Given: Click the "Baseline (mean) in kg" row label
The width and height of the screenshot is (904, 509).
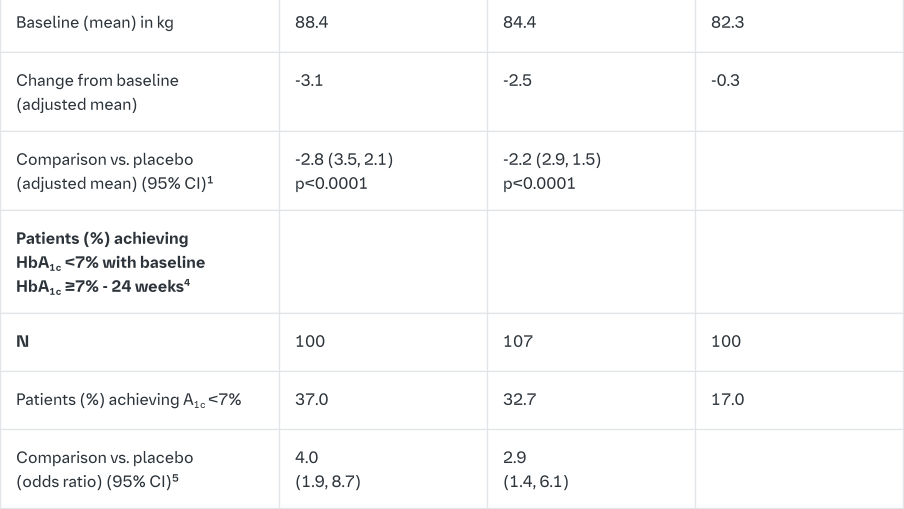Looking at the screenshot, I should coord(94,22).
